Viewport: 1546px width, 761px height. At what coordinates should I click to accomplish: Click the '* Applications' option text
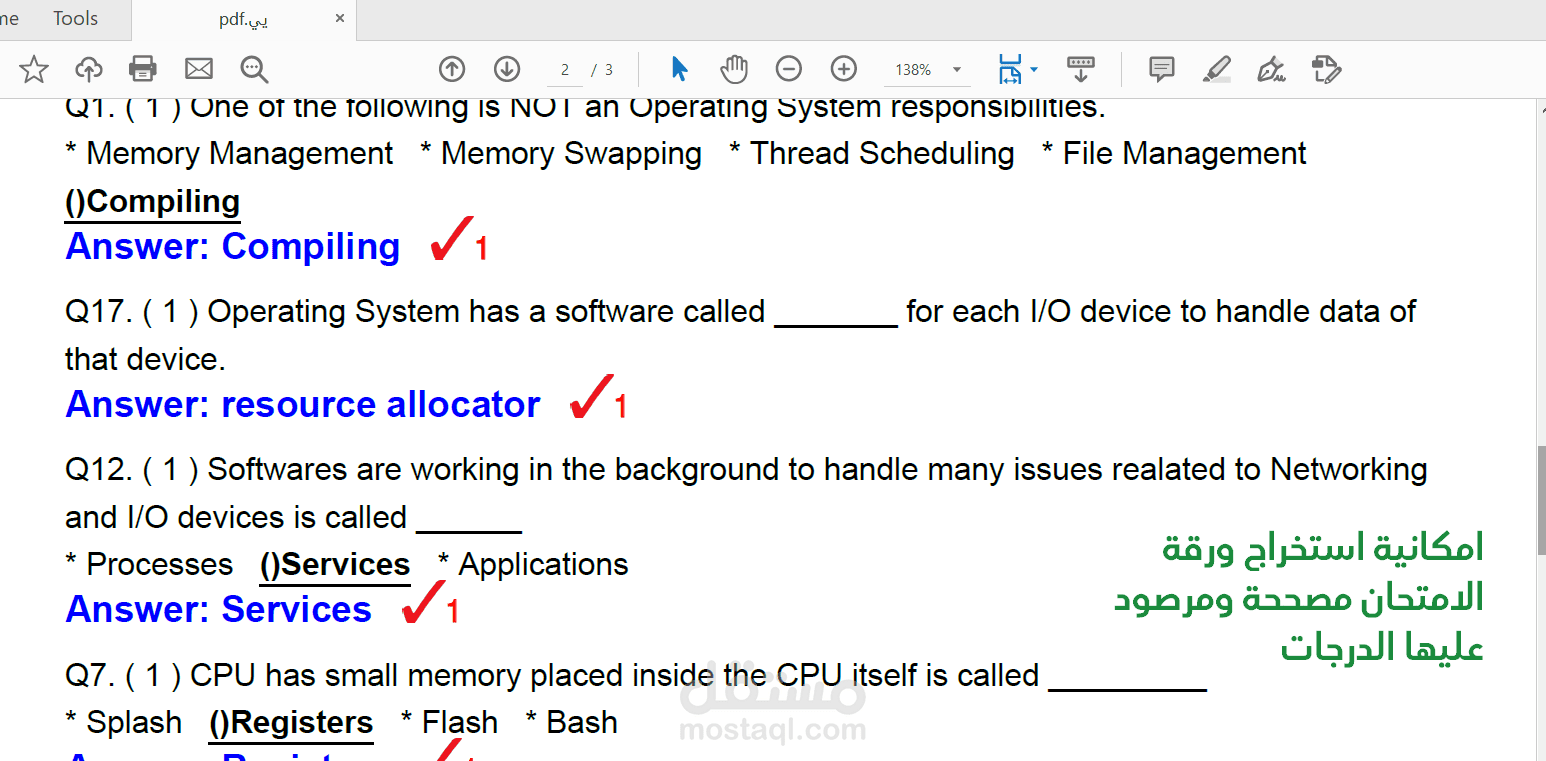coord(533,564)
